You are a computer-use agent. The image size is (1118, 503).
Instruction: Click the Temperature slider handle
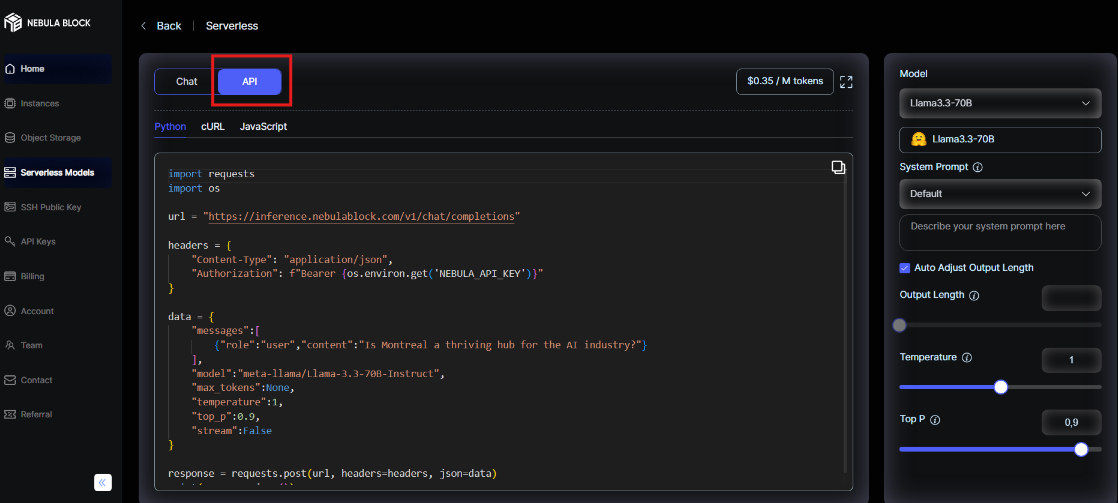[1000, 387]
